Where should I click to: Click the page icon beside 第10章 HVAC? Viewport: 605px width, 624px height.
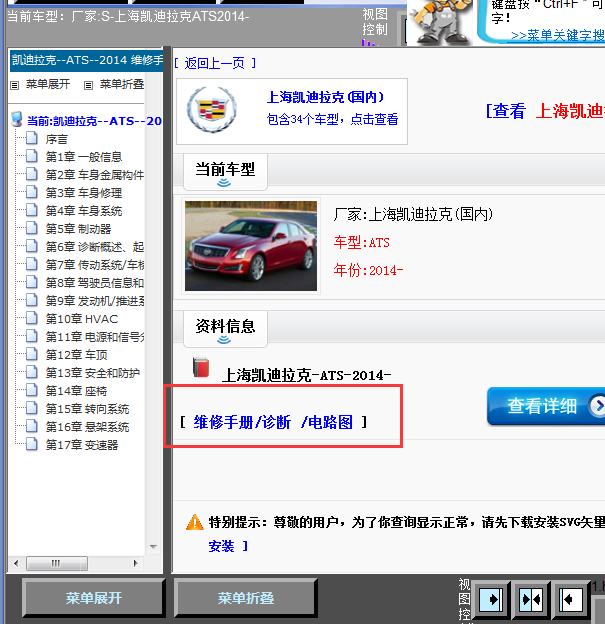tap(32, 318)
